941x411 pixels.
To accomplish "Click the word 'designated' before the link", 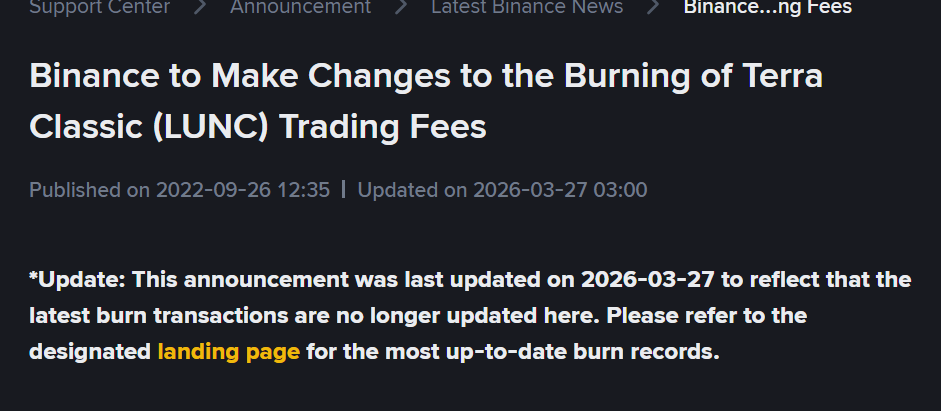I will 90,353.
